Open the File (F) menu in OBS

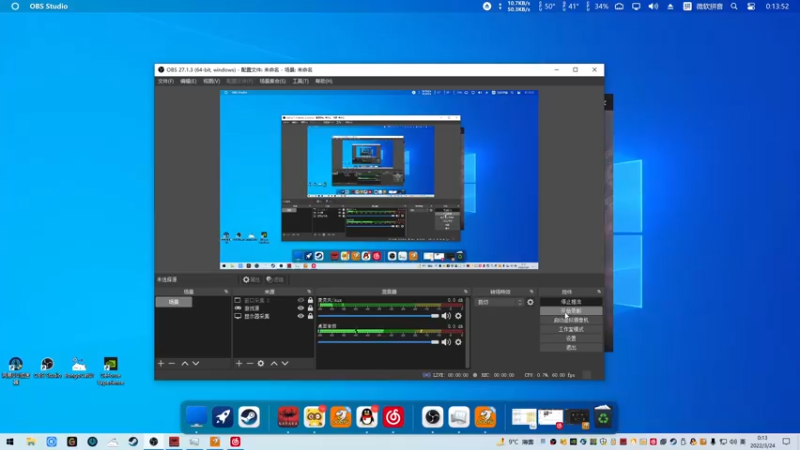pos(165,81)
